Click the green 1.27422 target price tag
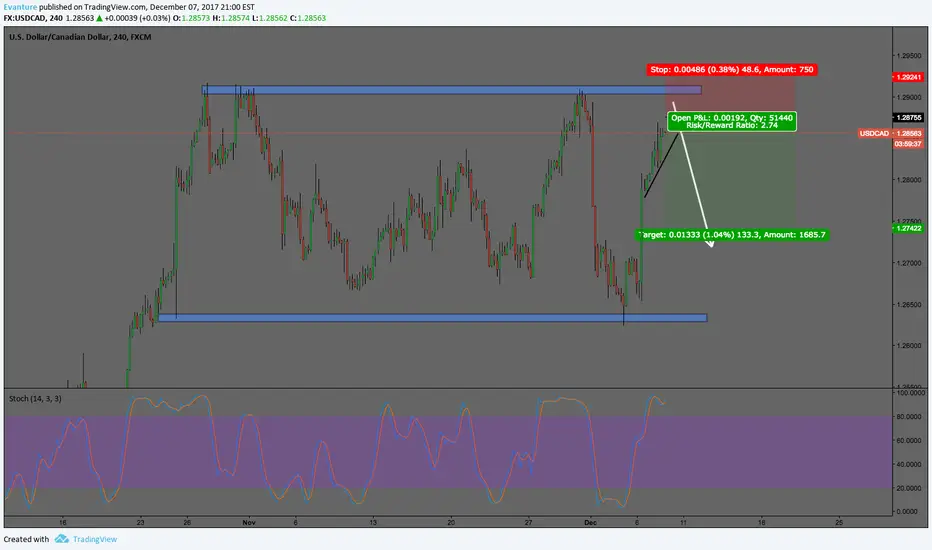Screen dimensions: 932x550 click(908, 228)
